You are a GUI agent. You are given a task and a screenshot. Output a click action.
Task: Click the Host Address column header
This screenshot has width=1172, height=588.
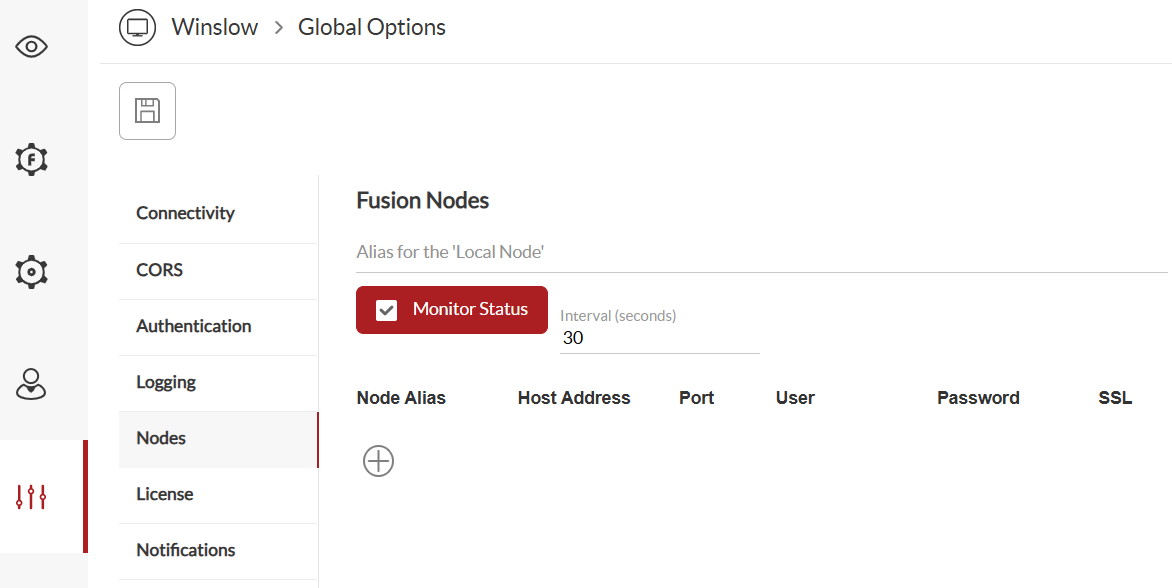point(573,398)
